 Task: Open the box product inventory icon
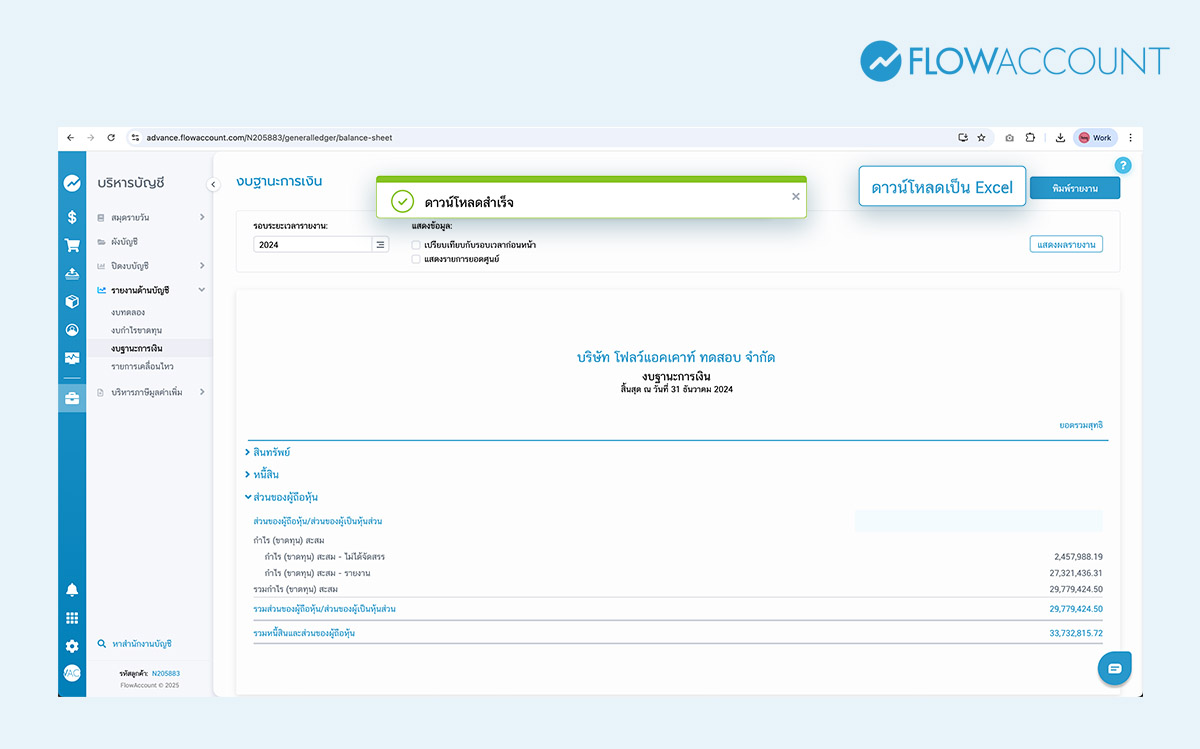[72, 301]
